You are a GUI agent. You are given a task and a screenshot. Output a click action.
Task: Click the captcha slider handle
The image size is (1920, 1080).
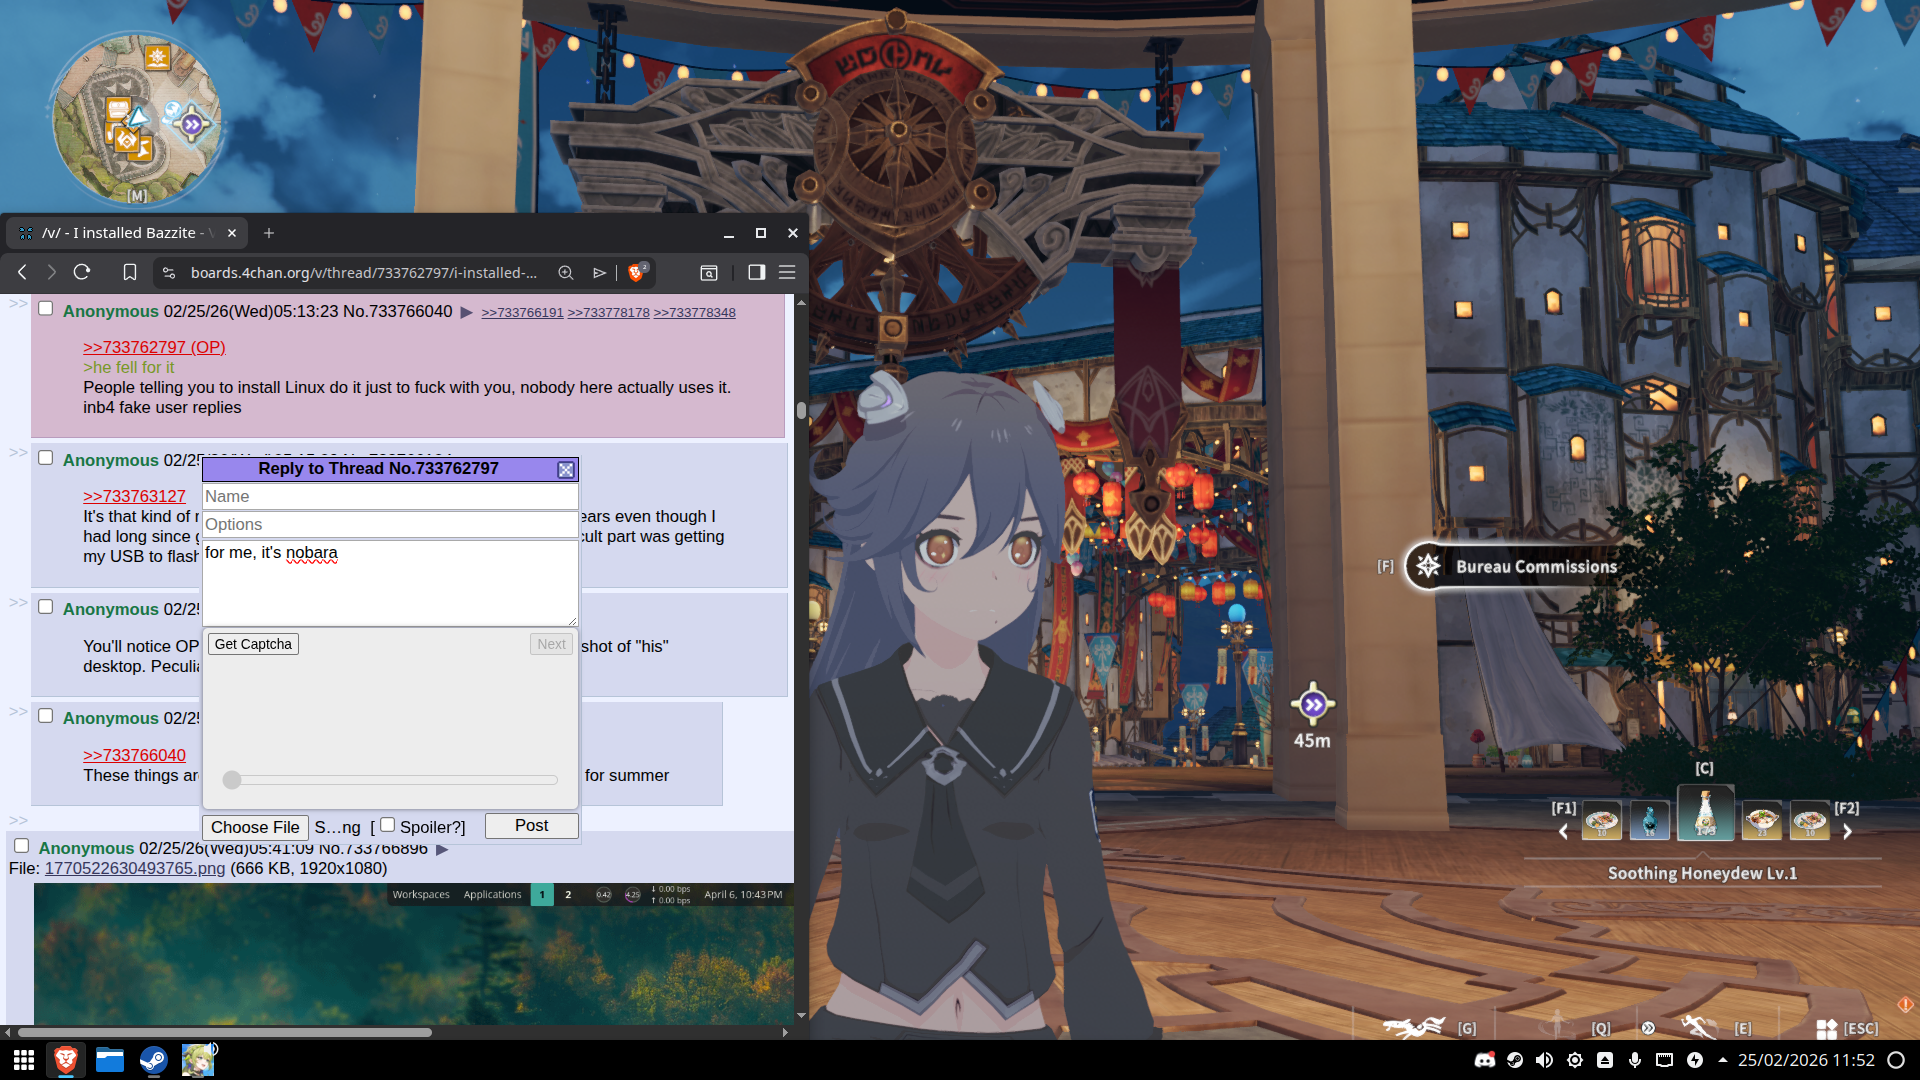(x=232, y=780)
